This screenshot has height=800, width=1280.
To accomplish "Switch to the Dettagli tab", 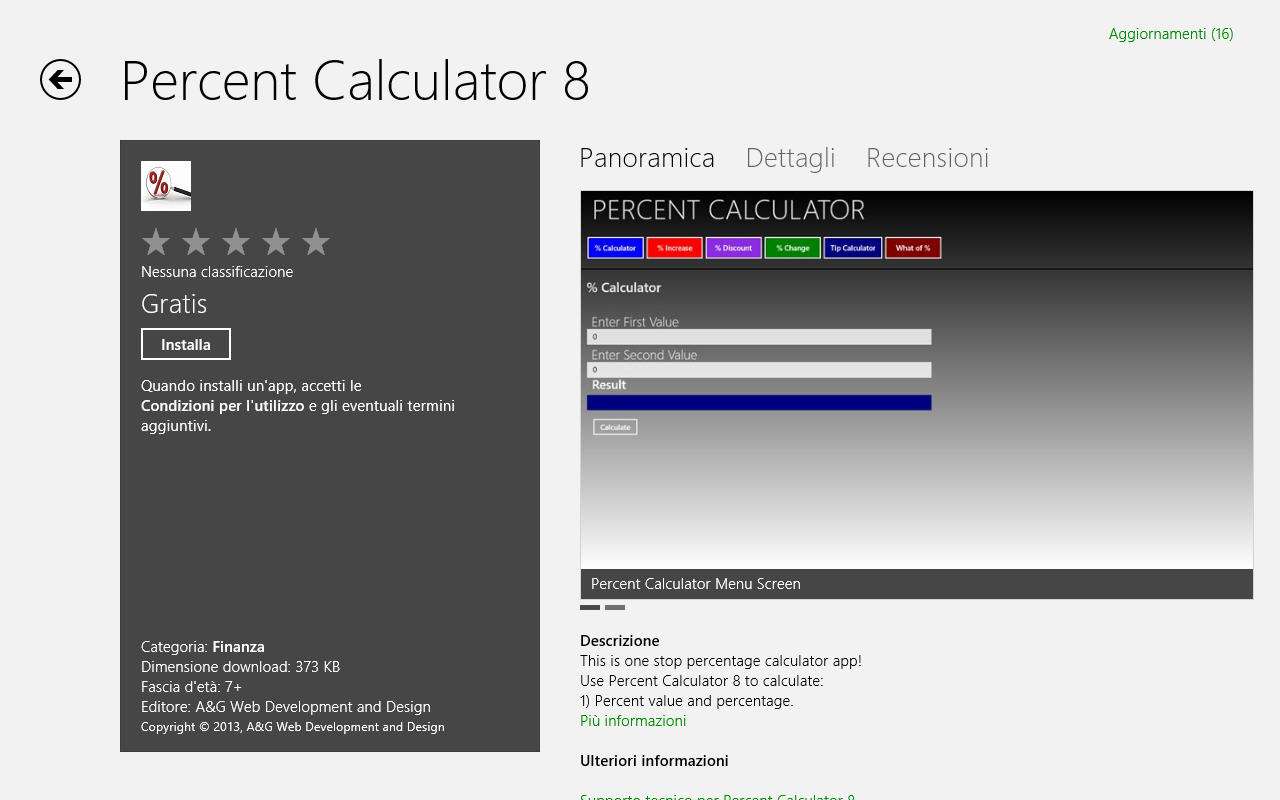I will 790,158.
